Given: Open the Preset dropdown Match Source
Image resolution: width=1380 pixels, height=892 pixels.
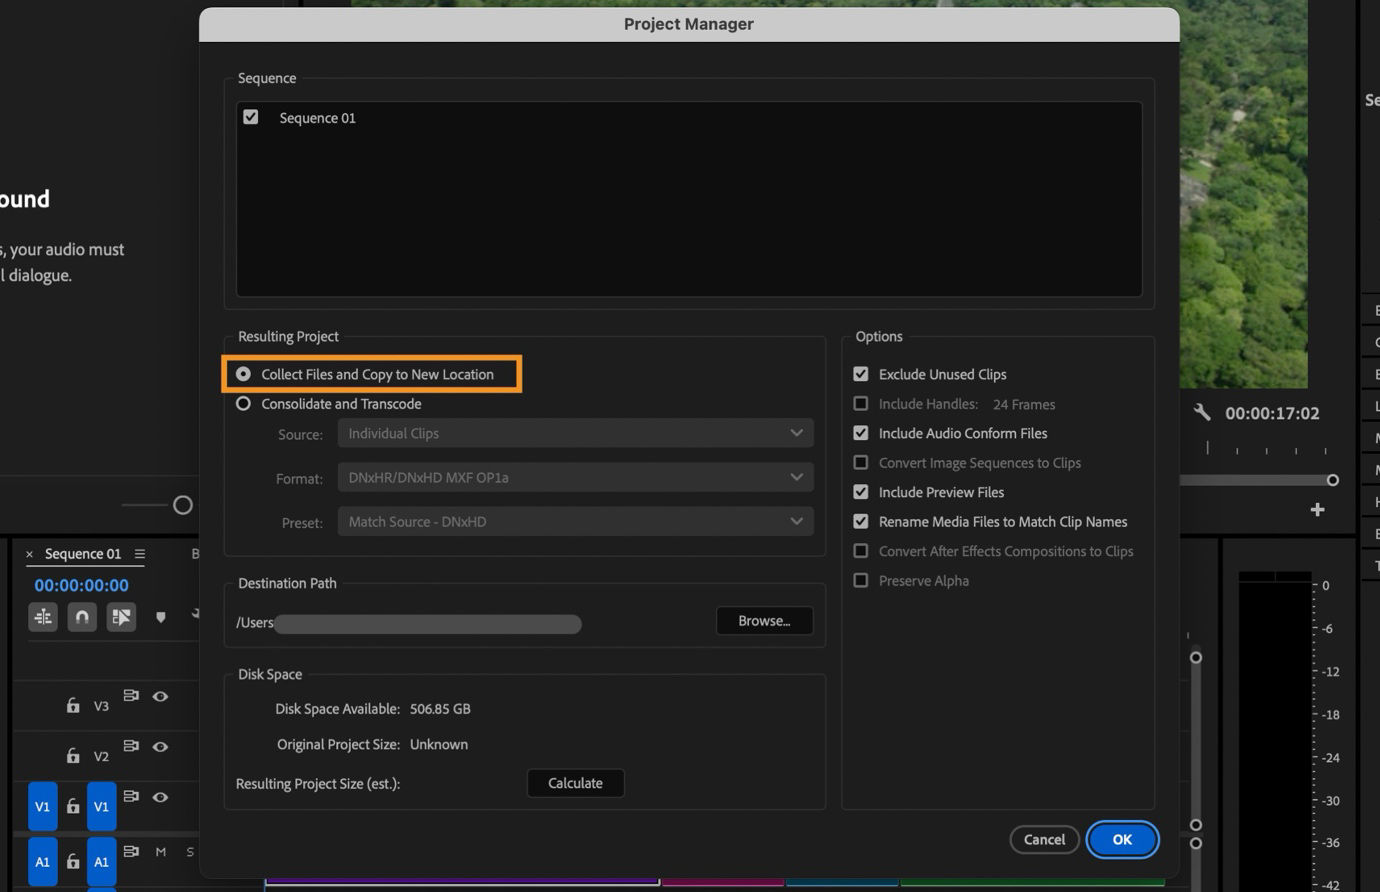Looking at the screenshot, I should (x=575, y=521).
